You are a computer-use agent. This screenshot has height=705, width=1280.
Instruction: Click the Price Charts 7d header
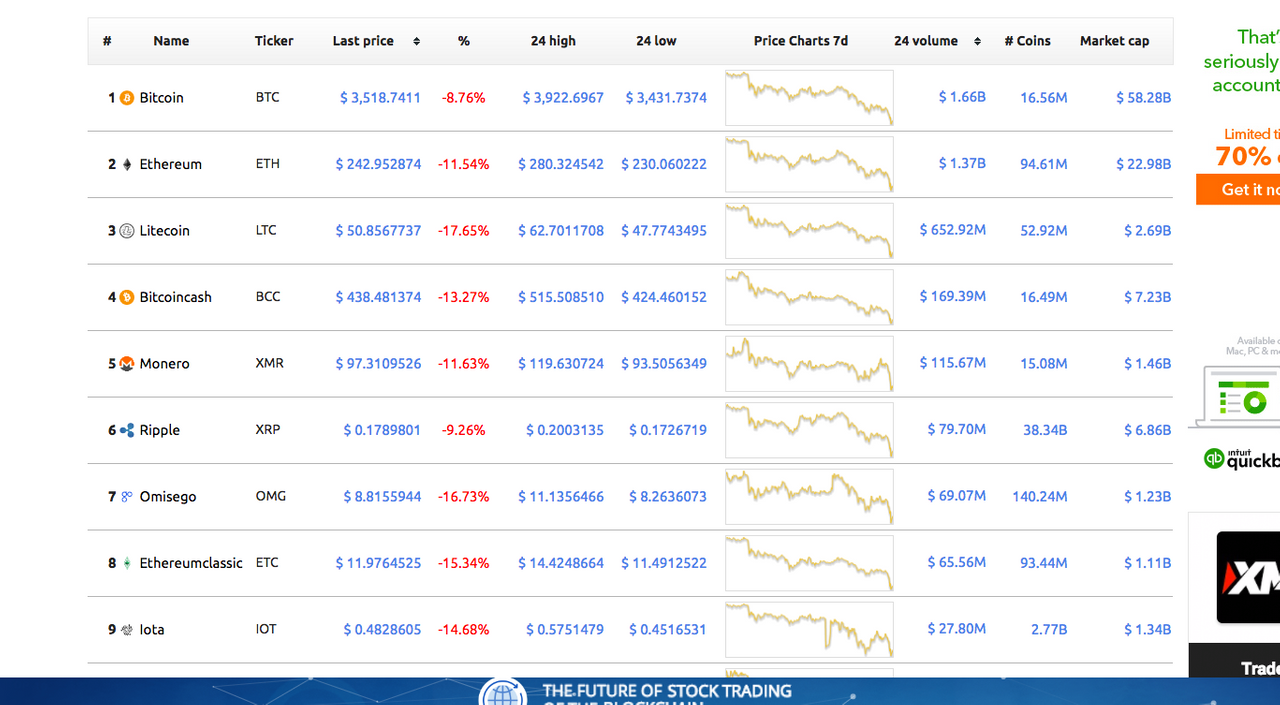tap(801, 41)
